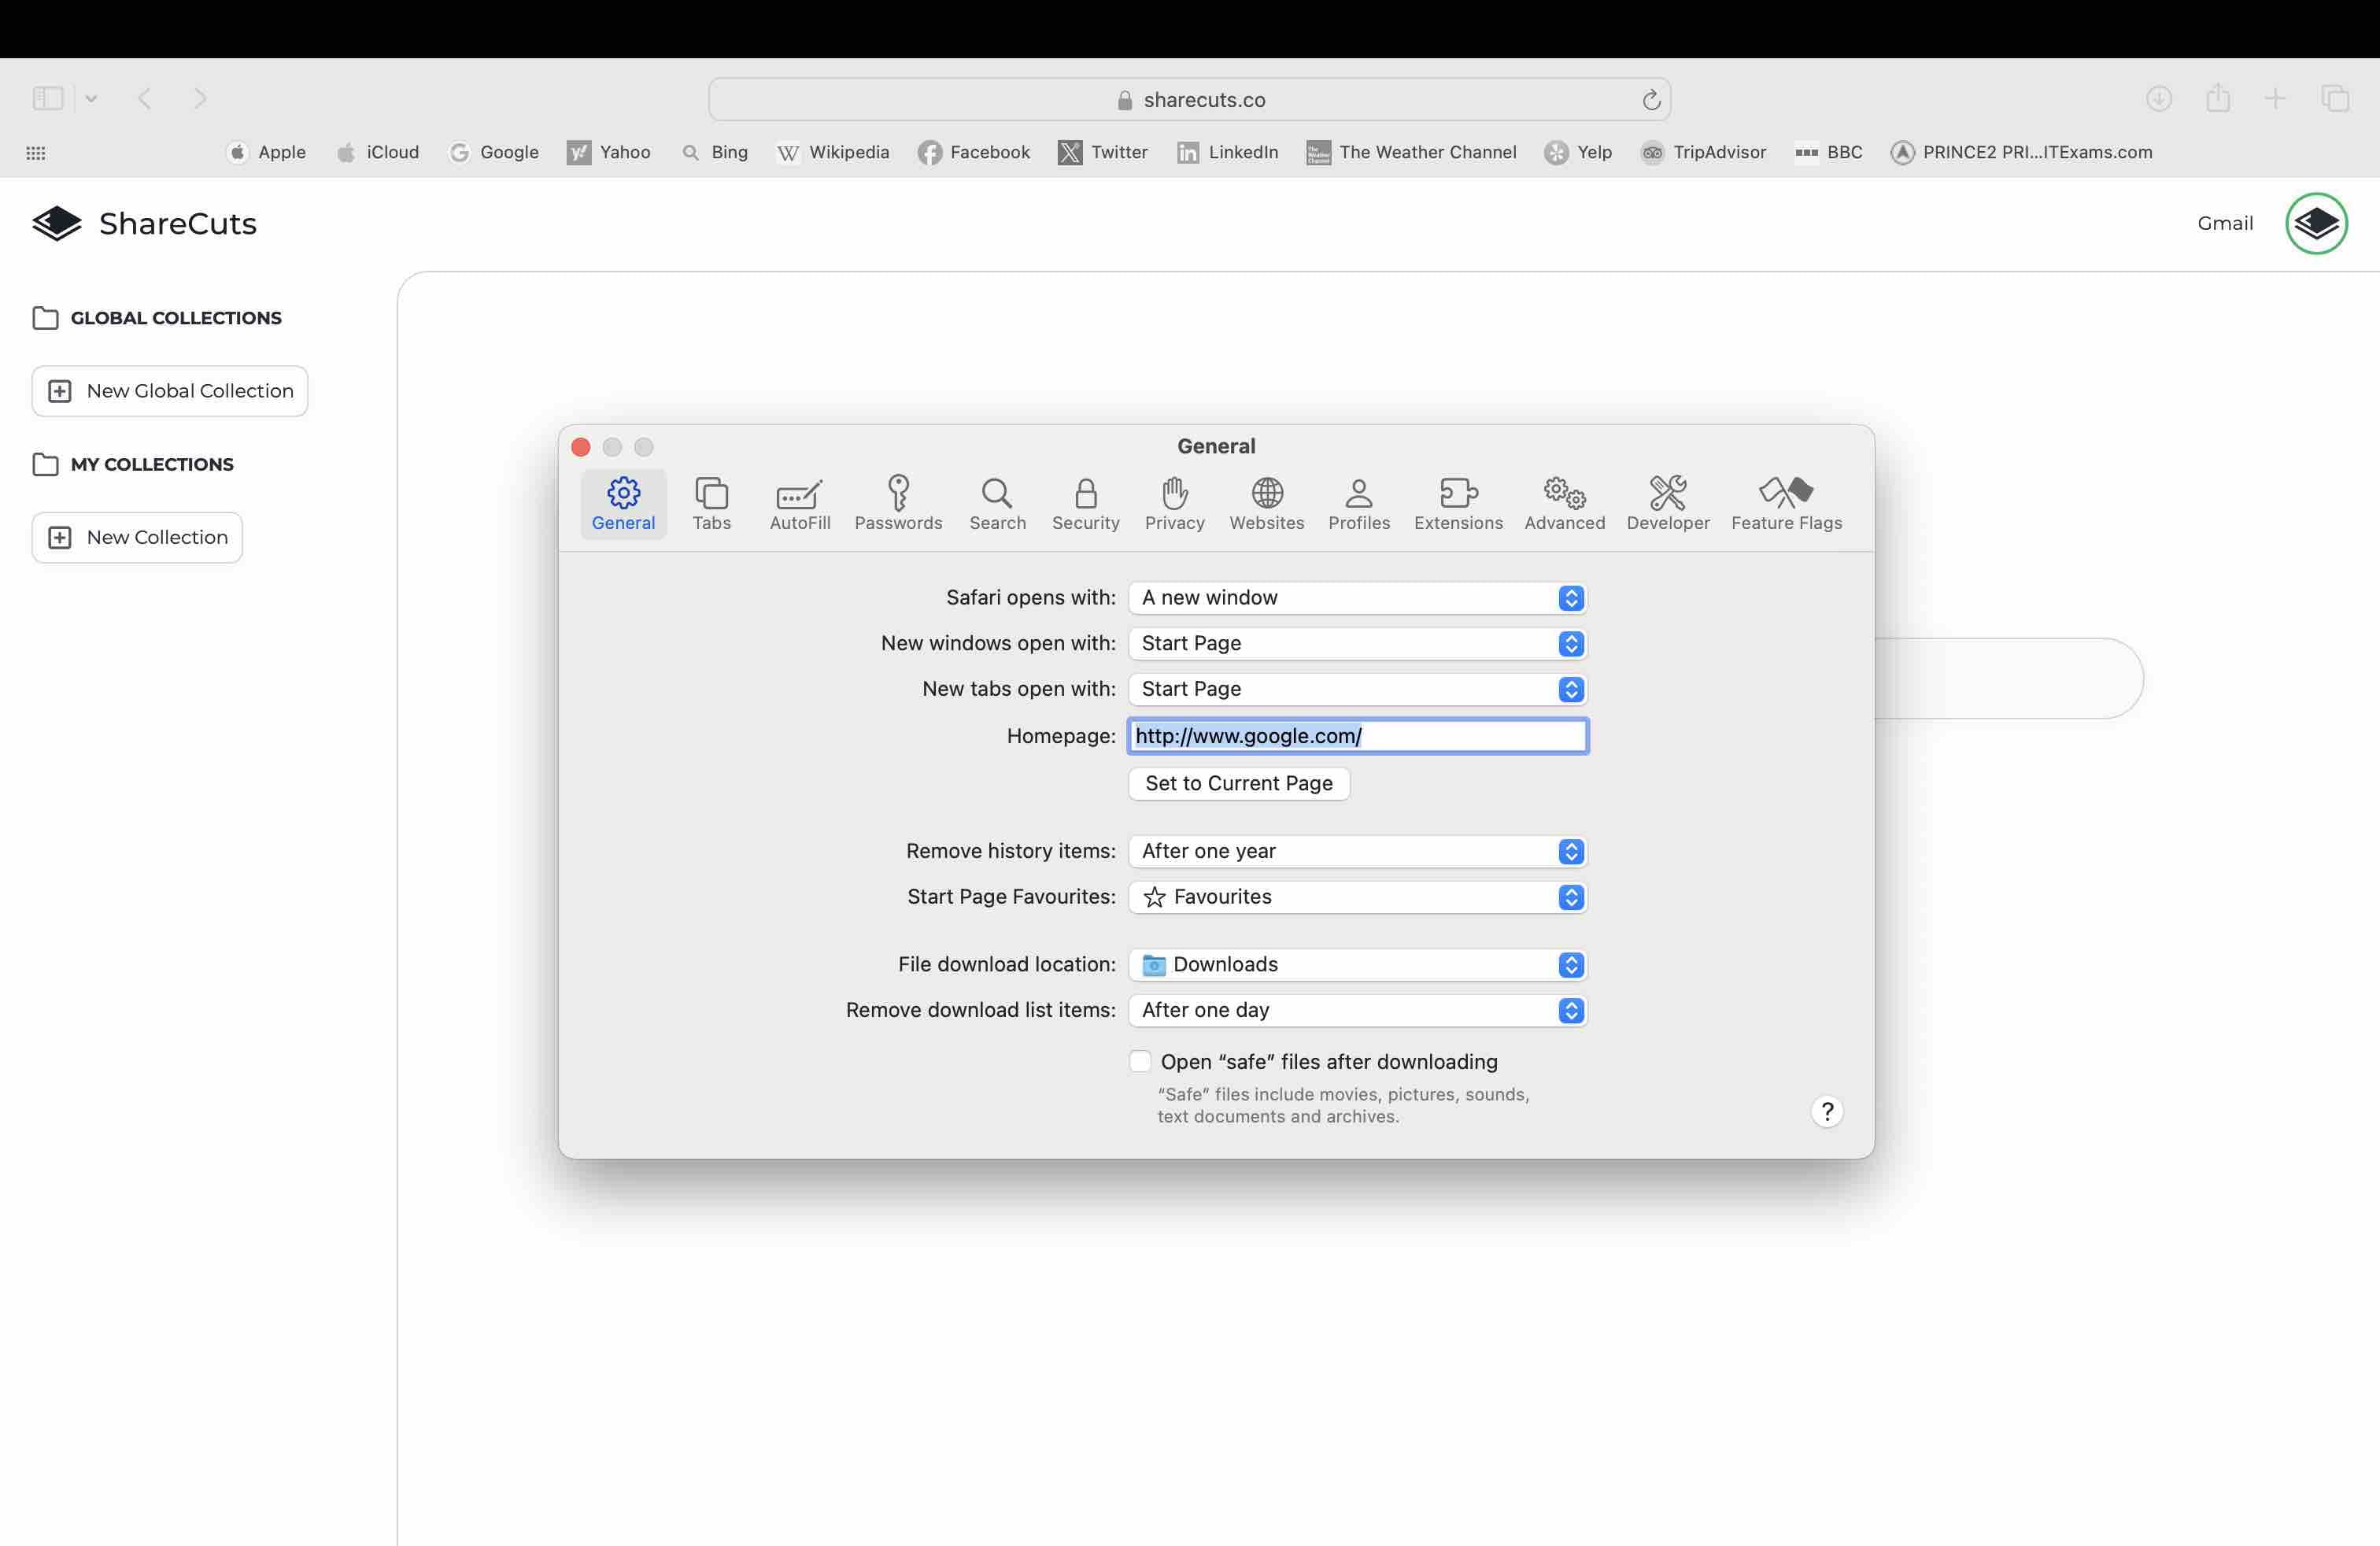Open Remove download list items dropdown
Screen dimensions: 2380x1546
1357,1010
